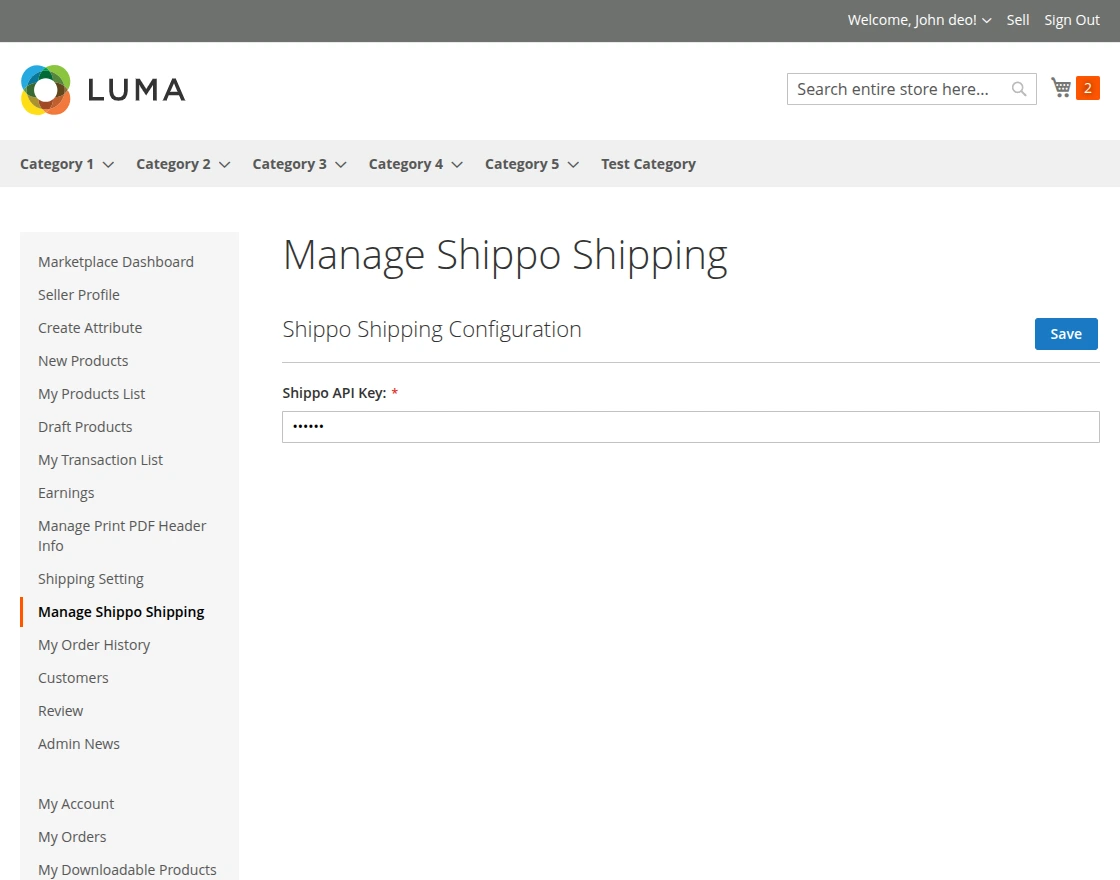The image size is (1120, 880).
Task: Open the Category 1 menu item
Action: coord(57,164)
